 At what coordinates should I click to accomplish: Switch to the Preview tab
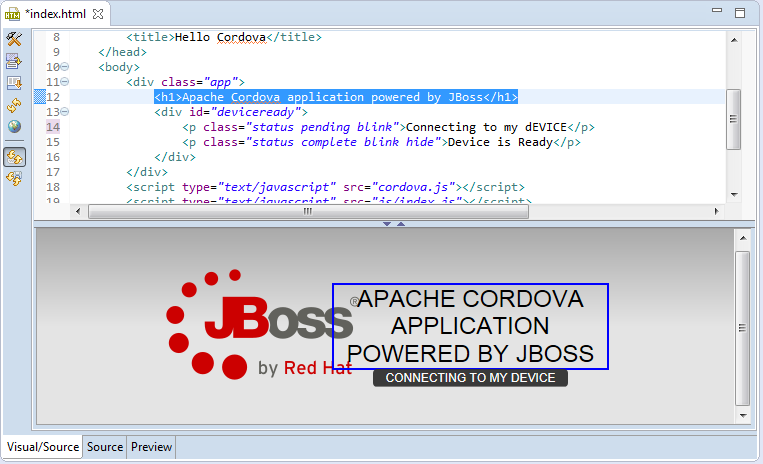click(151, 446)
